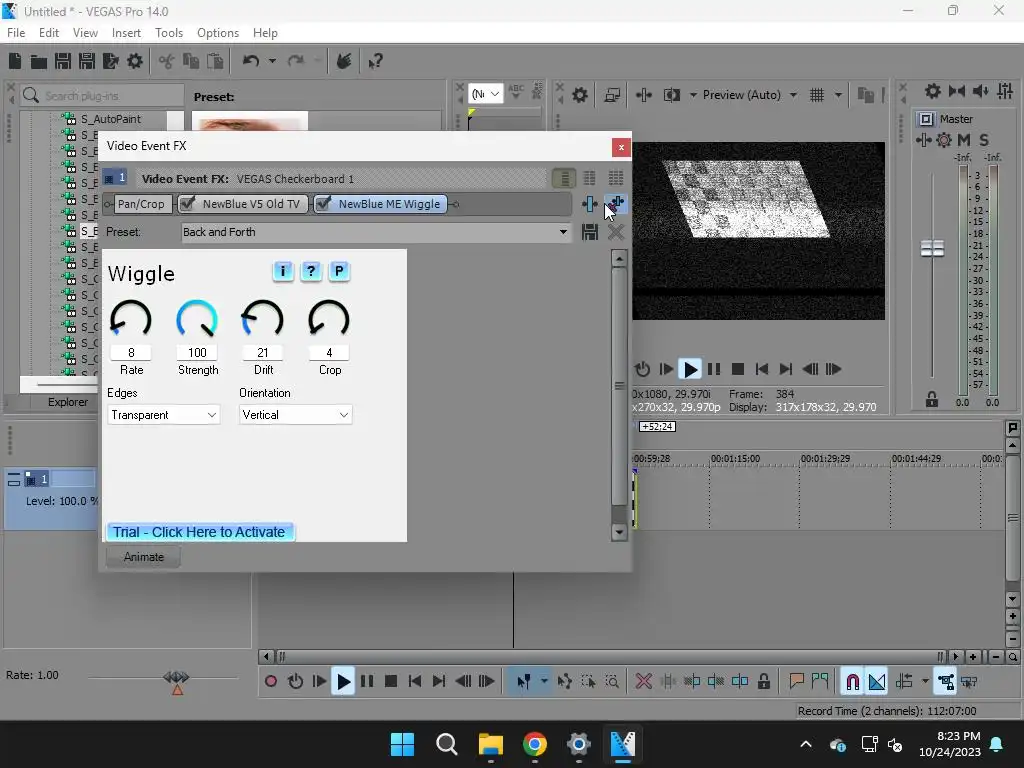Click the Lock event padlock icon
This screenshot has width=1024, height=768.
click(x=763, y=682)
